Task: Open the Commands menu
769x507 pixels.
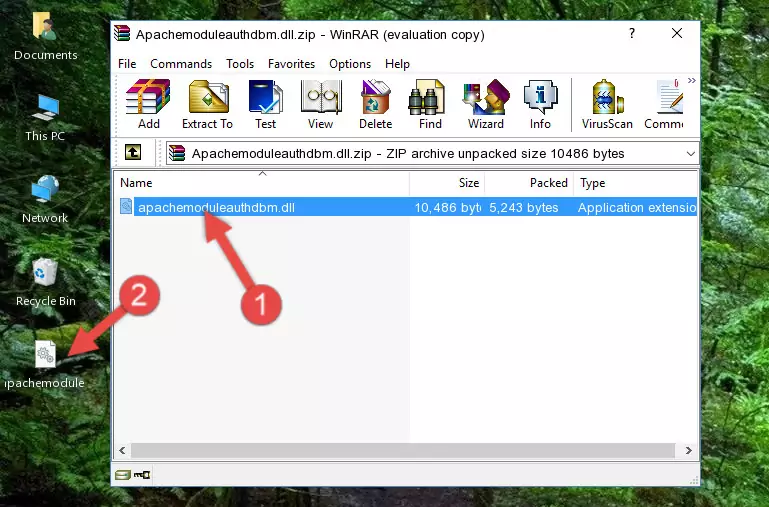Action: tap(181, 64)
